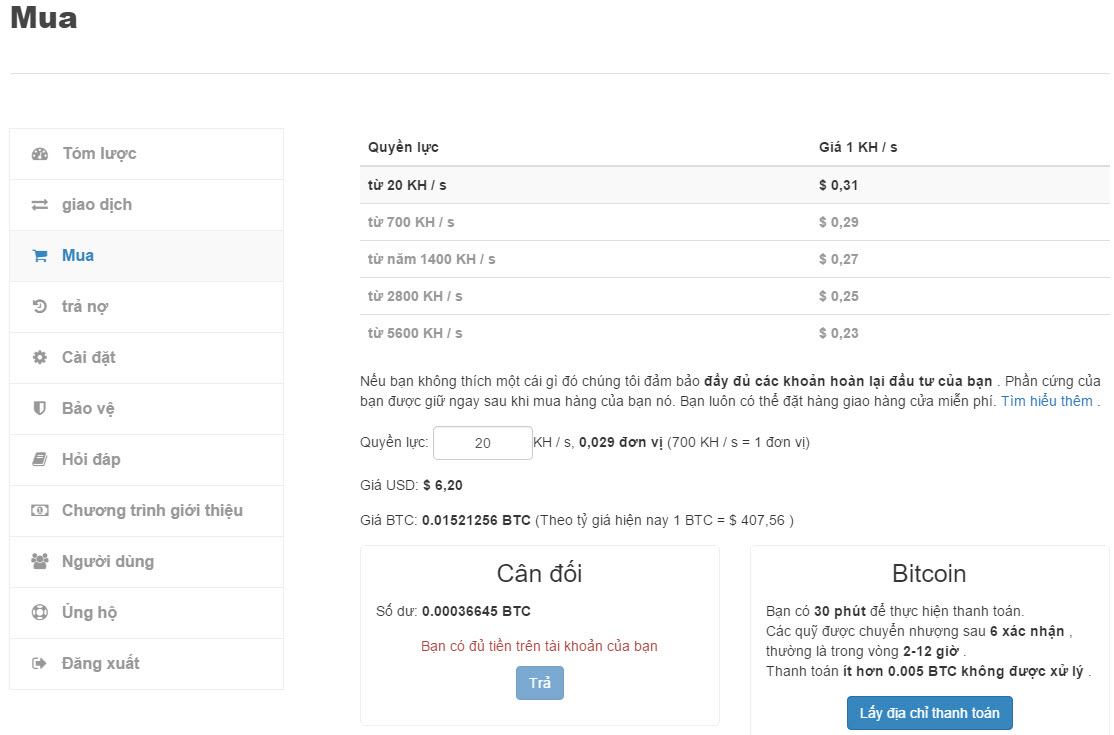Viewport: 1114px width, 735px height.
Task: Open the Tóm lược menu item
Action: 146,154
